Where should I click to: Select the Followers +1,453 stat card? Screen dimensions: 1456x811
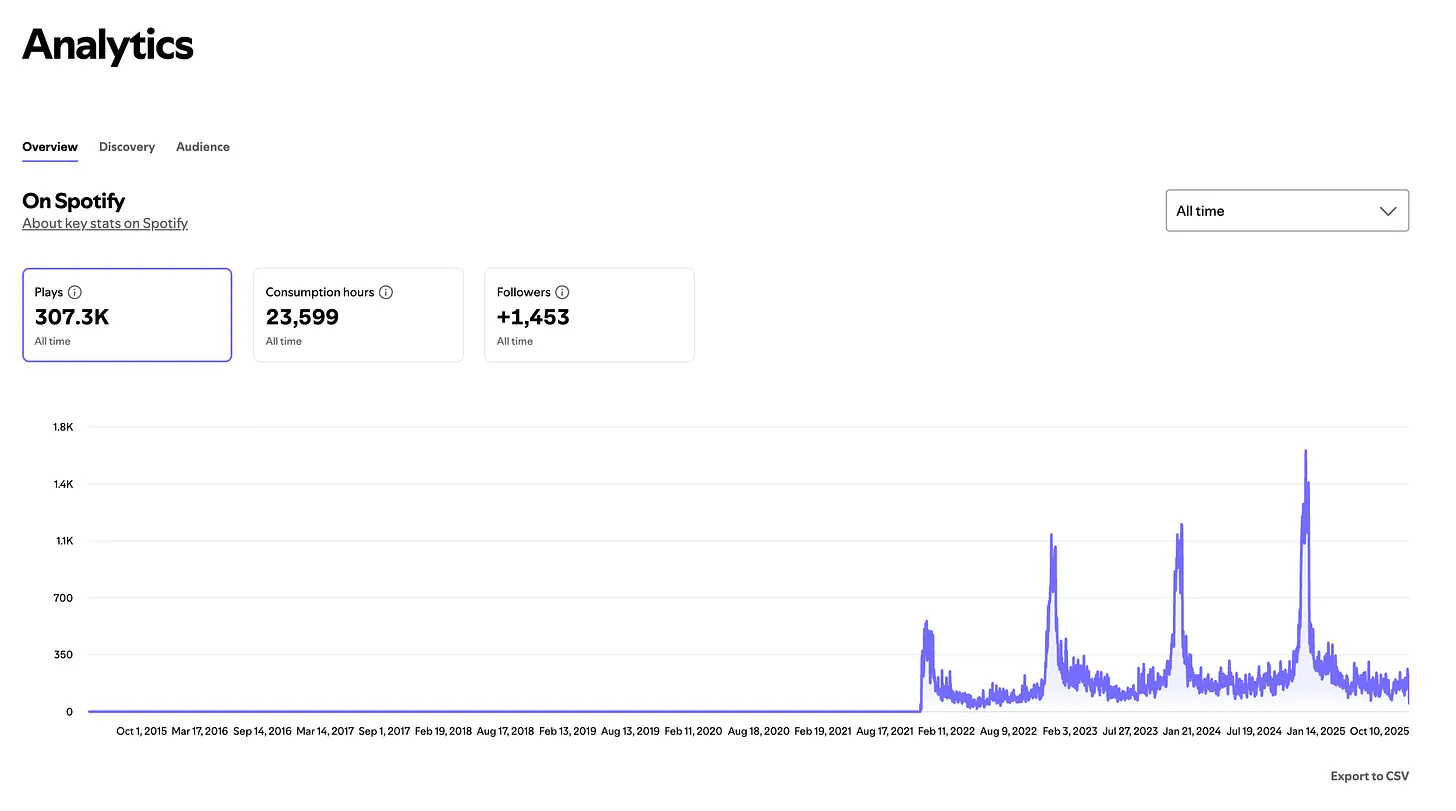(x=589, y=315)
